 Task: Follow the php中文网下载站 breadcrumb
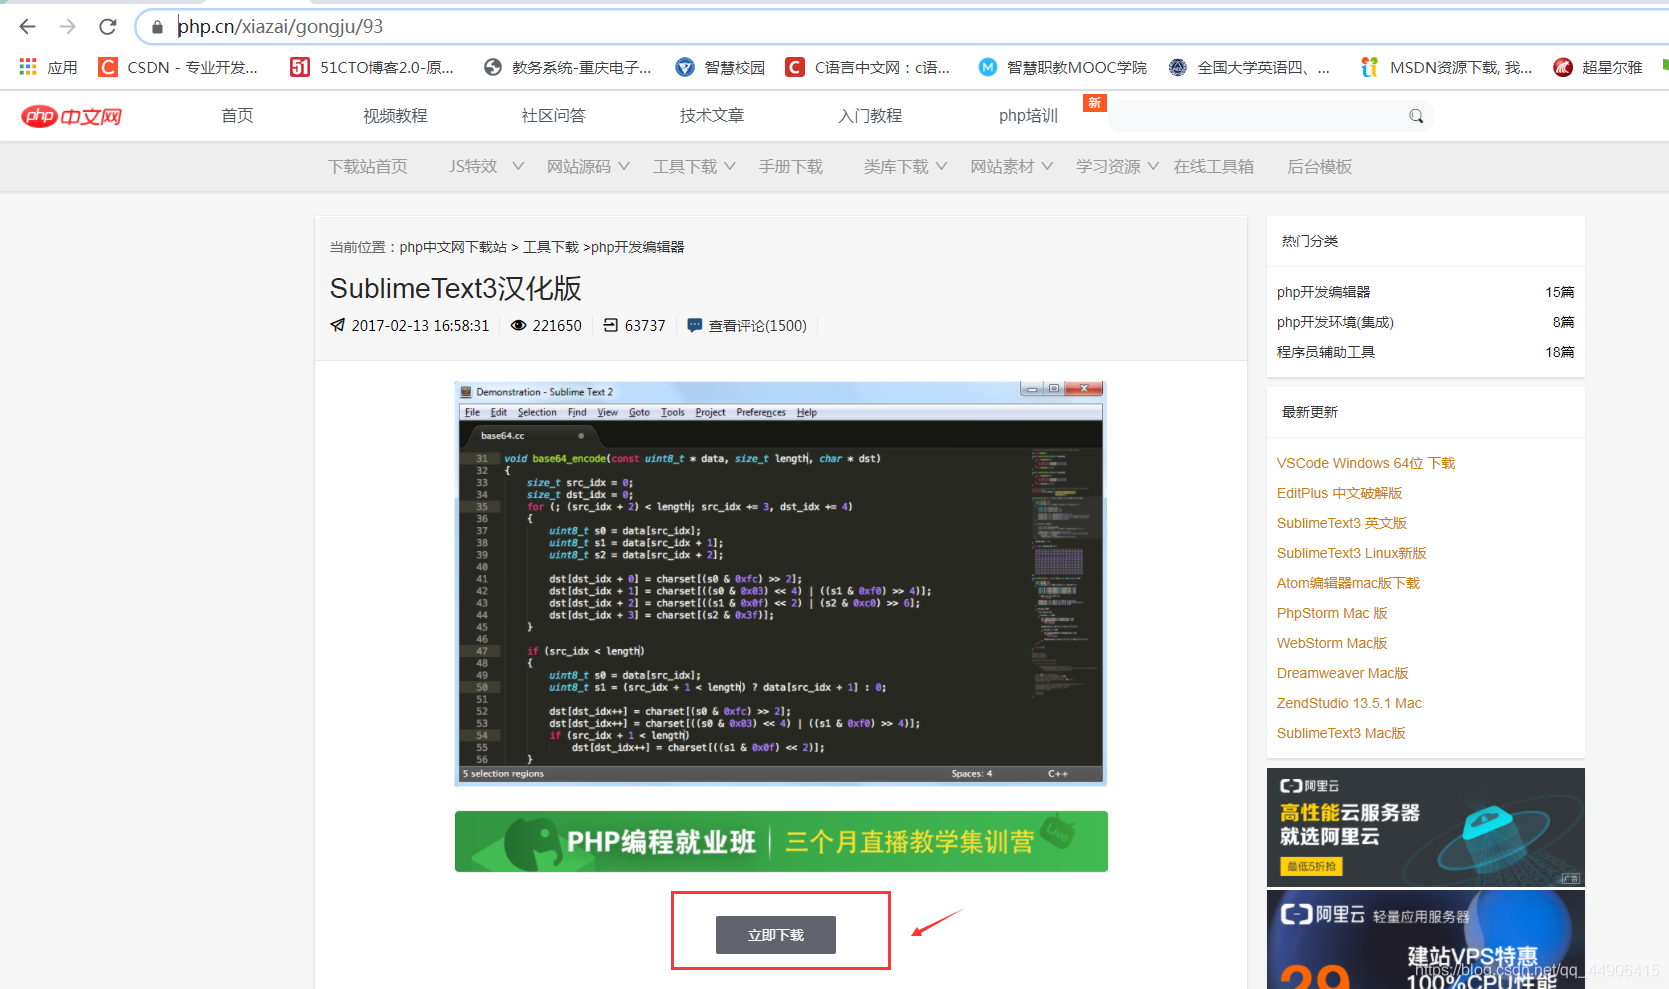(x=453, y=247)
